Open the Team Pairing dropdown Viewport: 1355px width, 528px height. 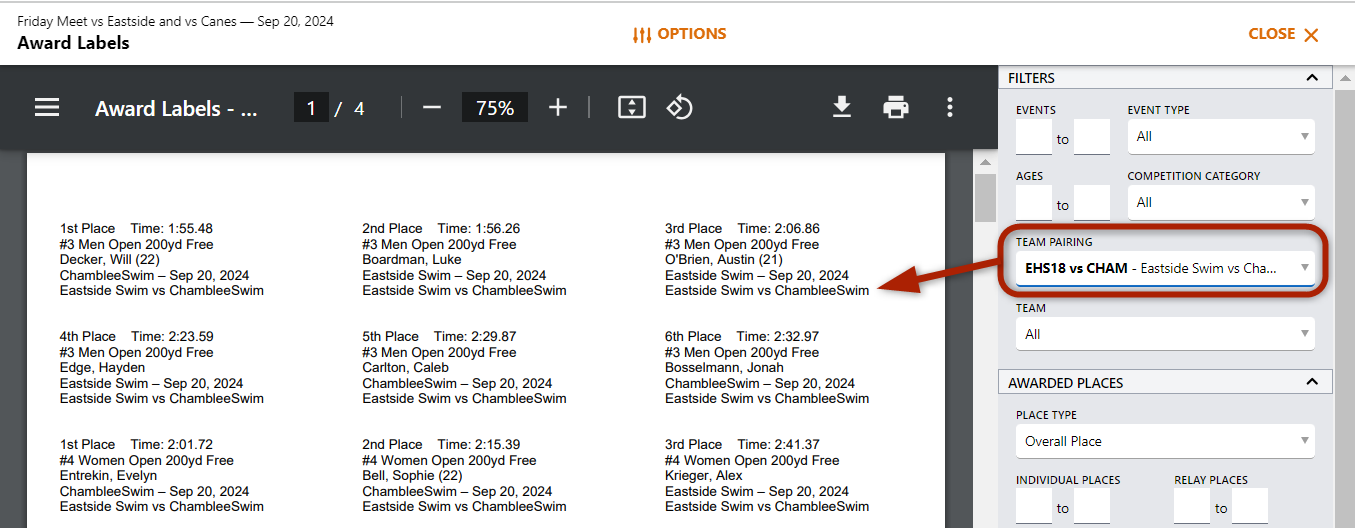pyautogui.click(x=1165, y=268)
